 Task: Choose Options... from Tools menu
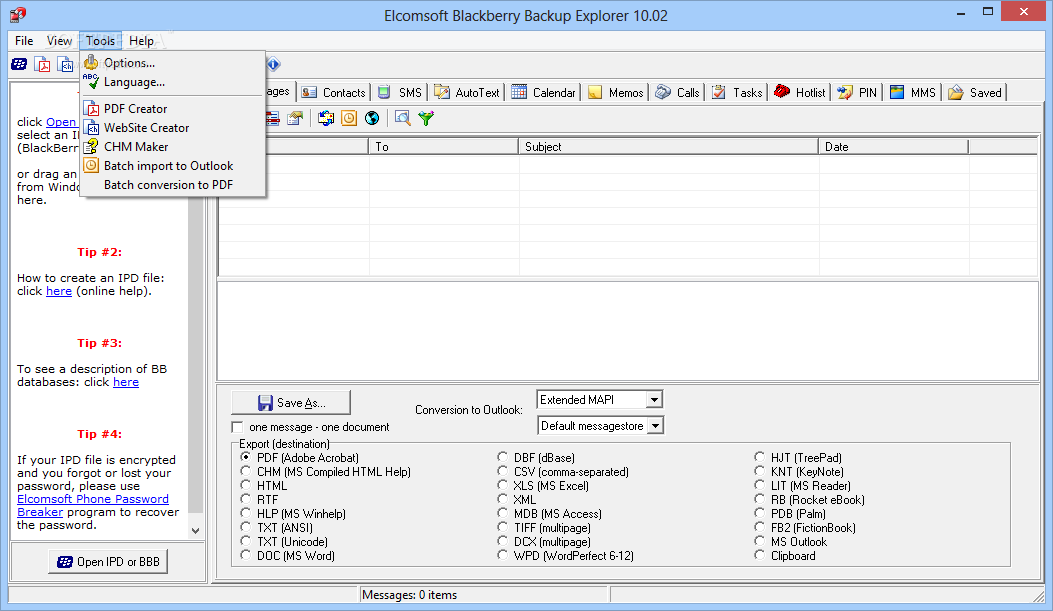click(172, 62)
